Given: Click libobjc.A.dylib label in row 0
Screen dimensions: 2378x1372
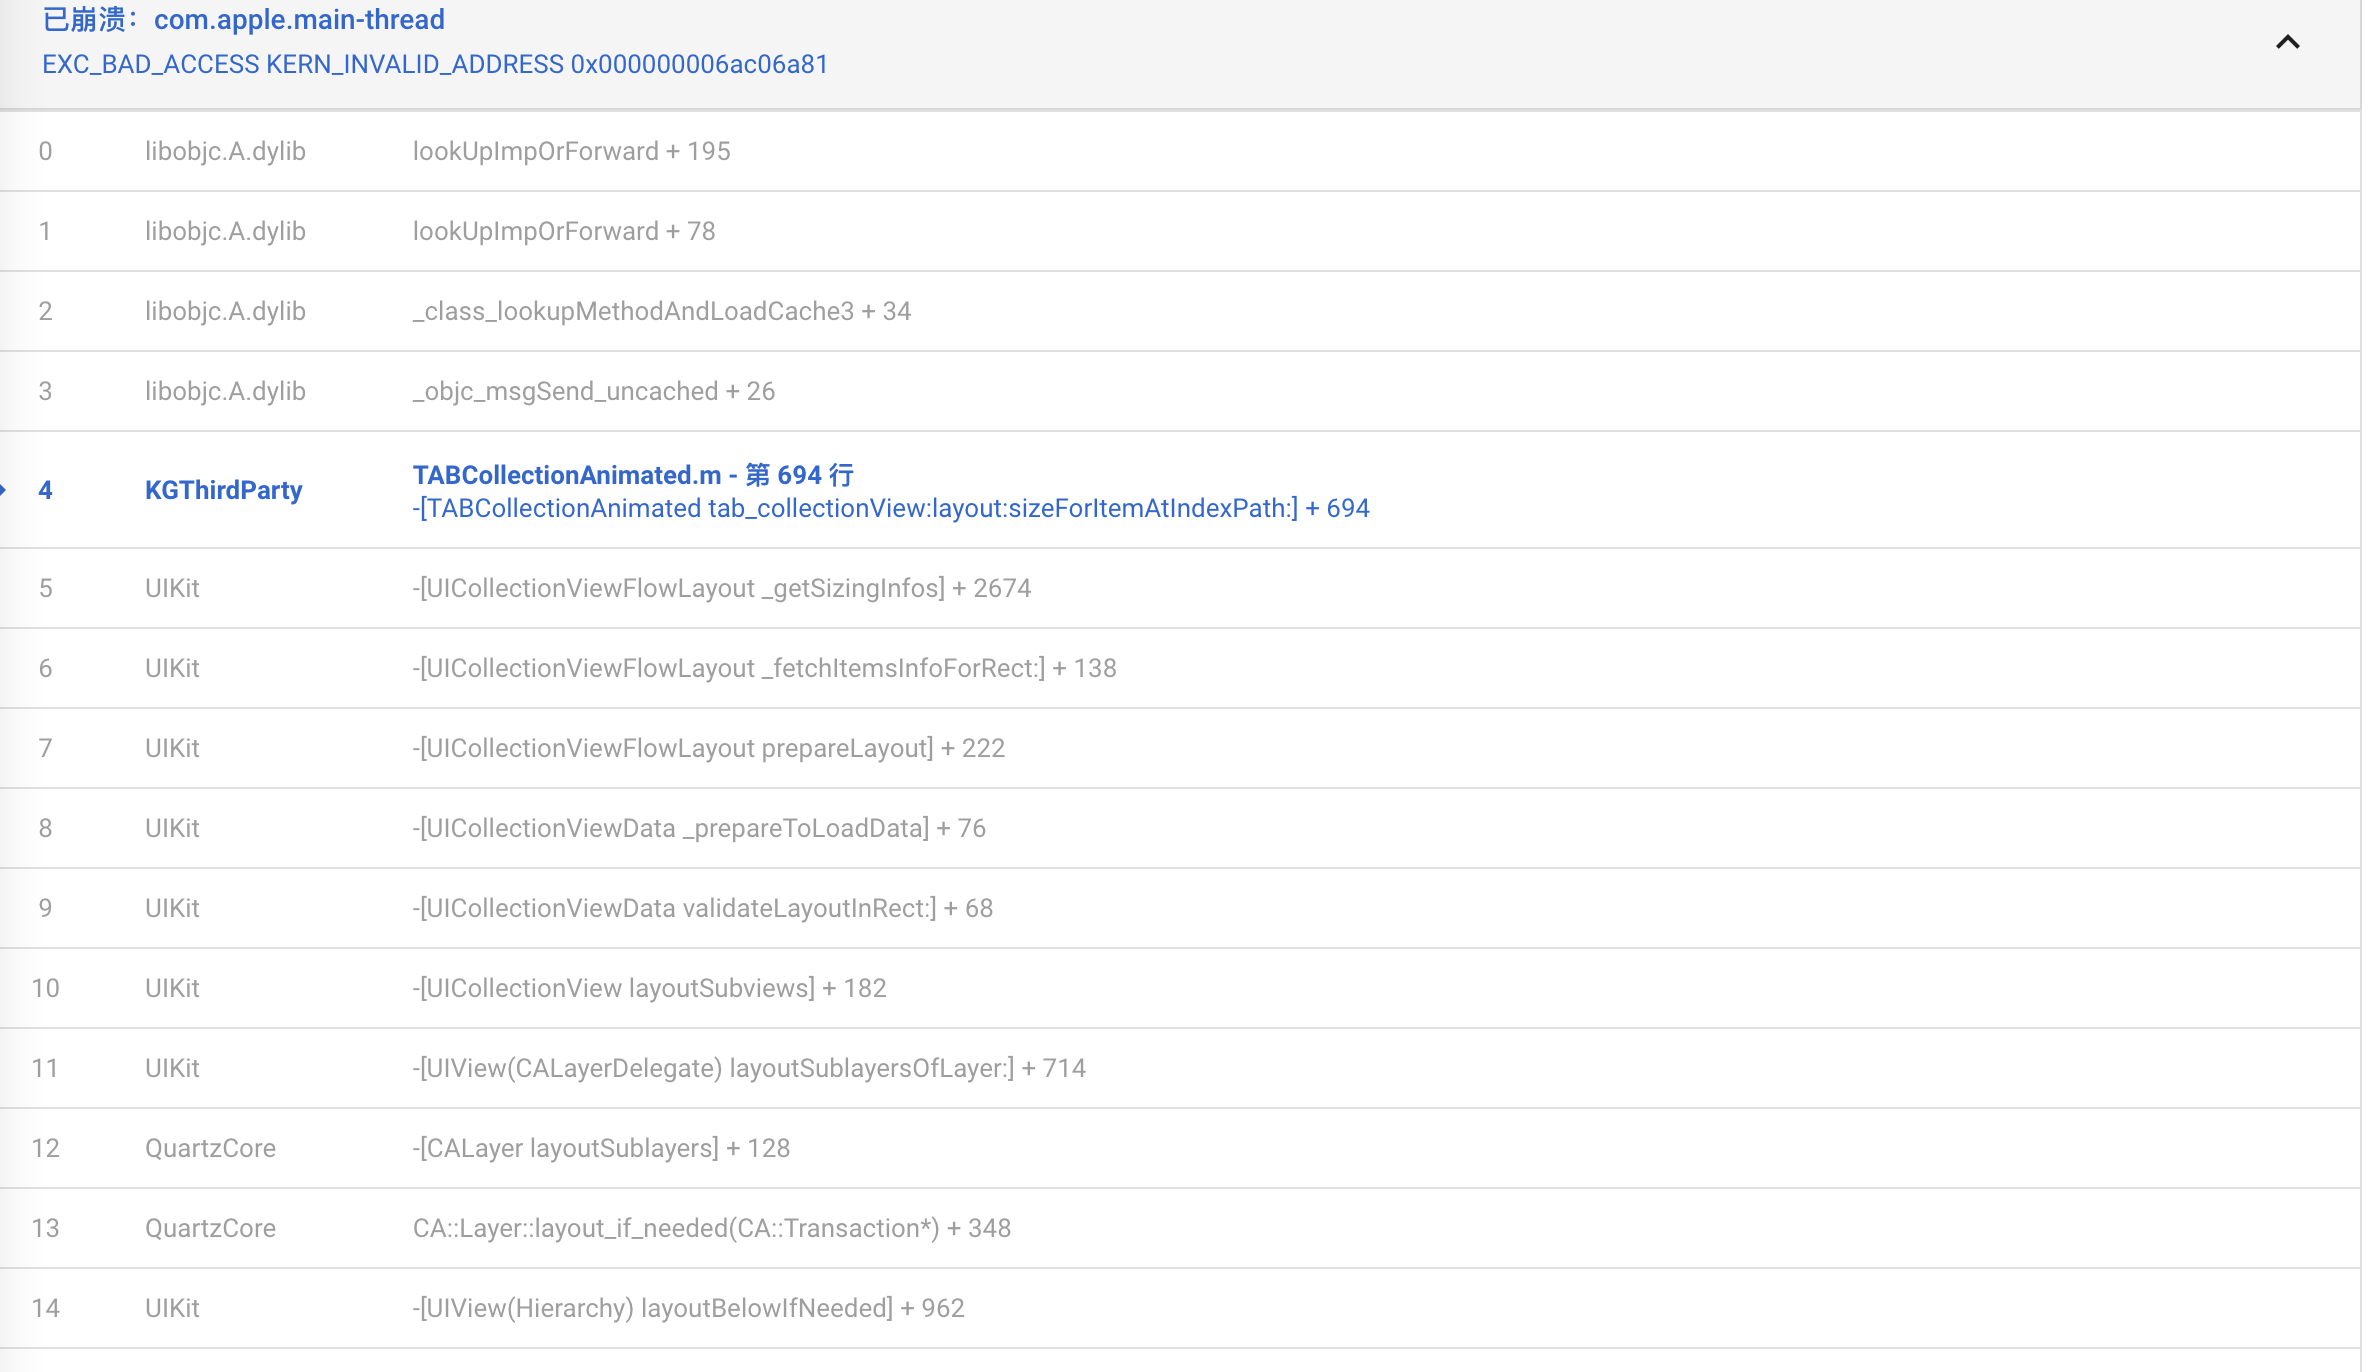Looking at the screenshot, I should click(225, 151).
